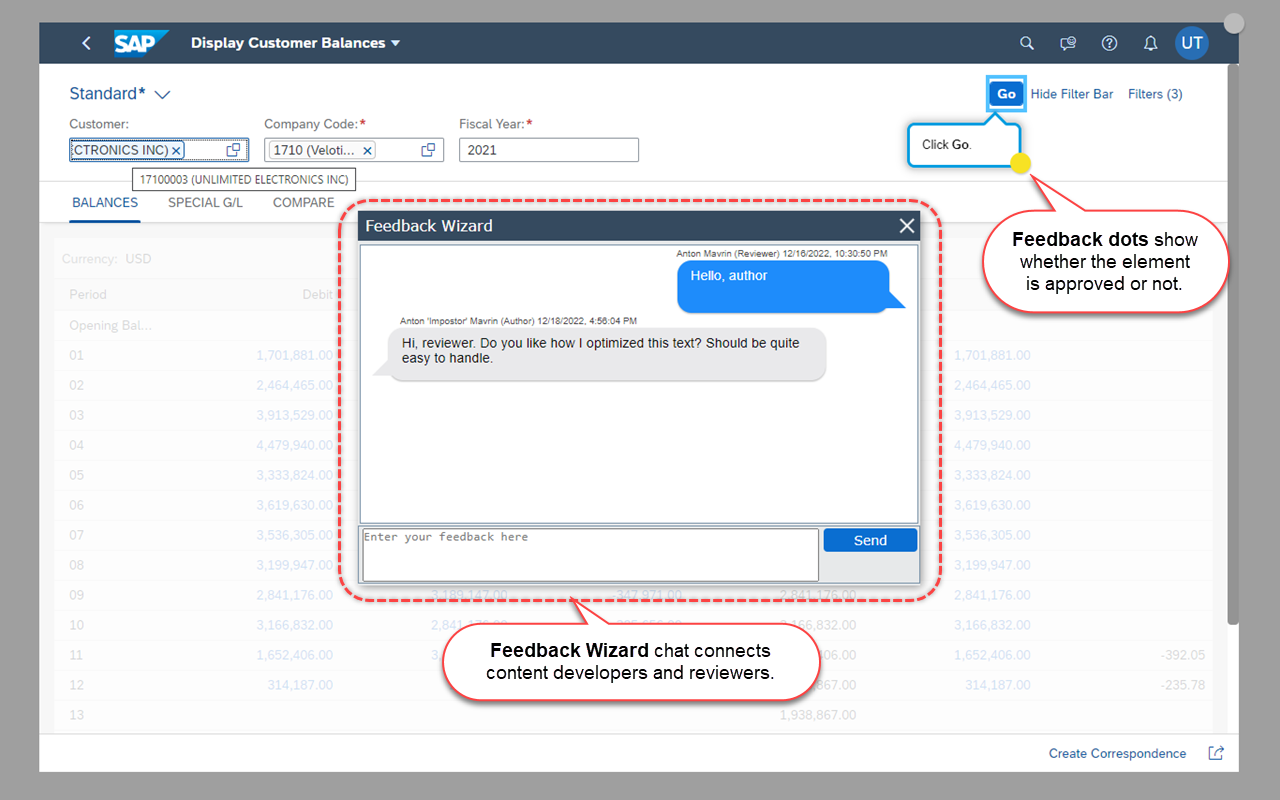Open the help icon
The height and width of the screenshot is (800, 1280).
click(1109, 43)
